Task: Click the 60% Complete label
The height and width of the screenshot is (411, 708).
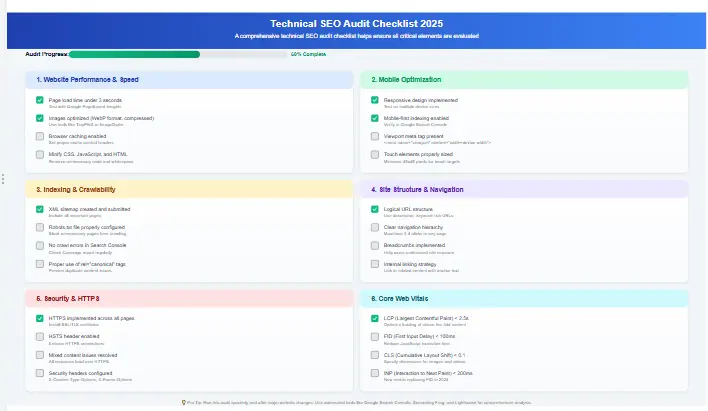Action: click(308, 54)
